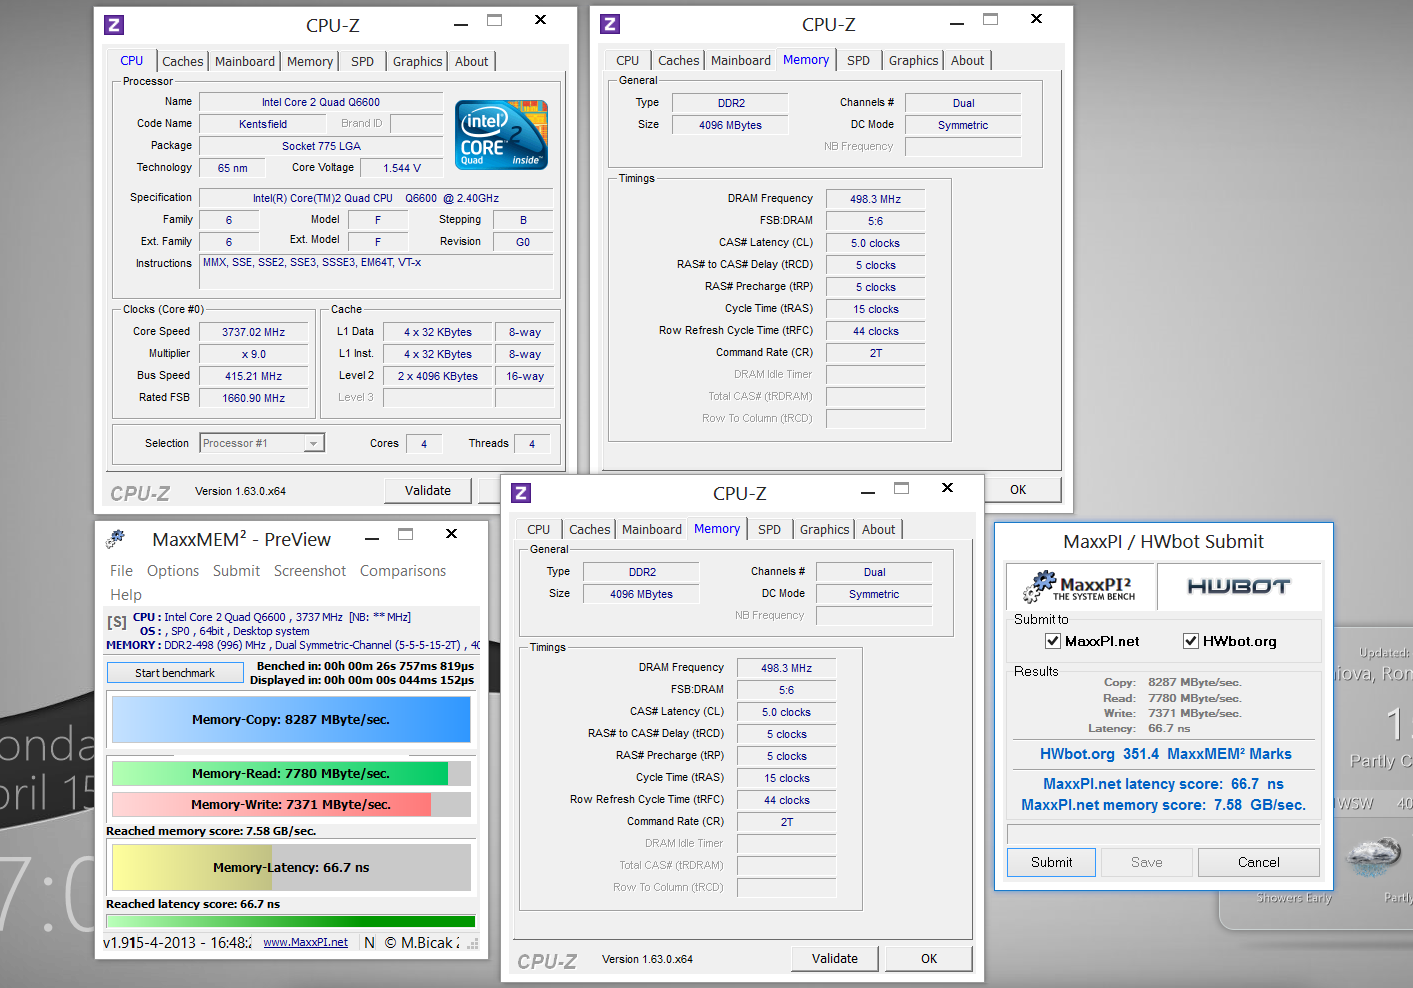This screenshot has width=1413, height=988.
Task: Click OK in the top-right CPU-Z window
Action: pyautogui.click(x=1018, y=489)
